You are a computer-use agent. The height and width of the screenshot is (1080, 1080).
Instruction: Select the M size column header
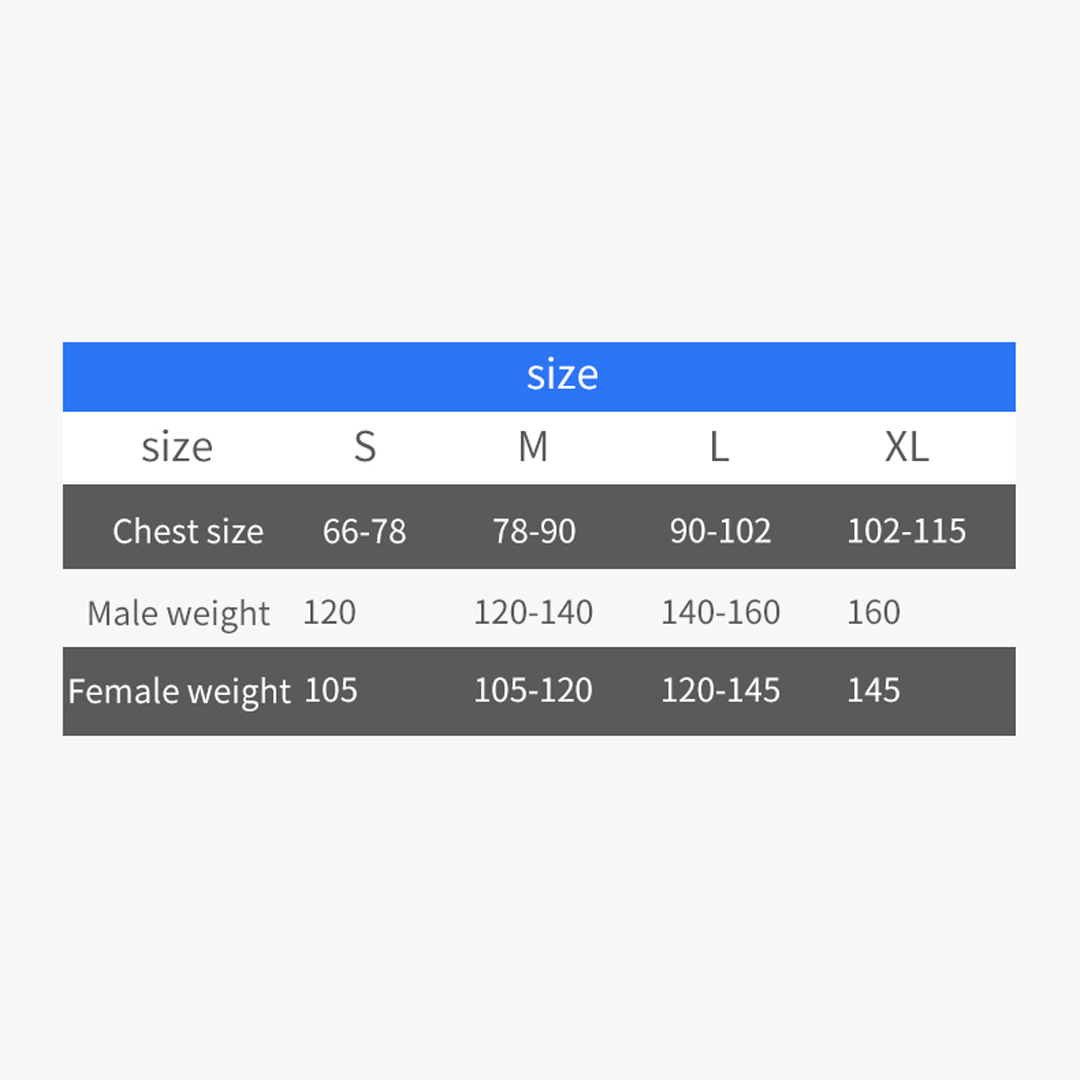click(x=533, y=447)
